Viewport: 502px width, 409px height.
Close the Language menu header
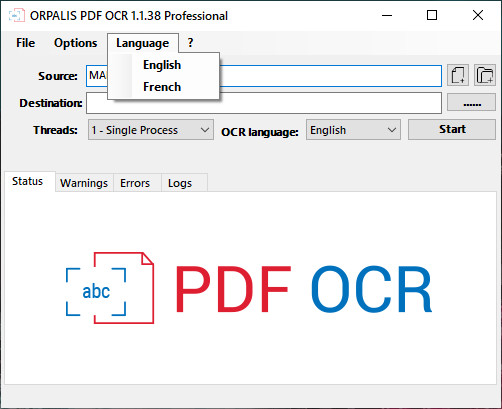(x=143, y=43)
